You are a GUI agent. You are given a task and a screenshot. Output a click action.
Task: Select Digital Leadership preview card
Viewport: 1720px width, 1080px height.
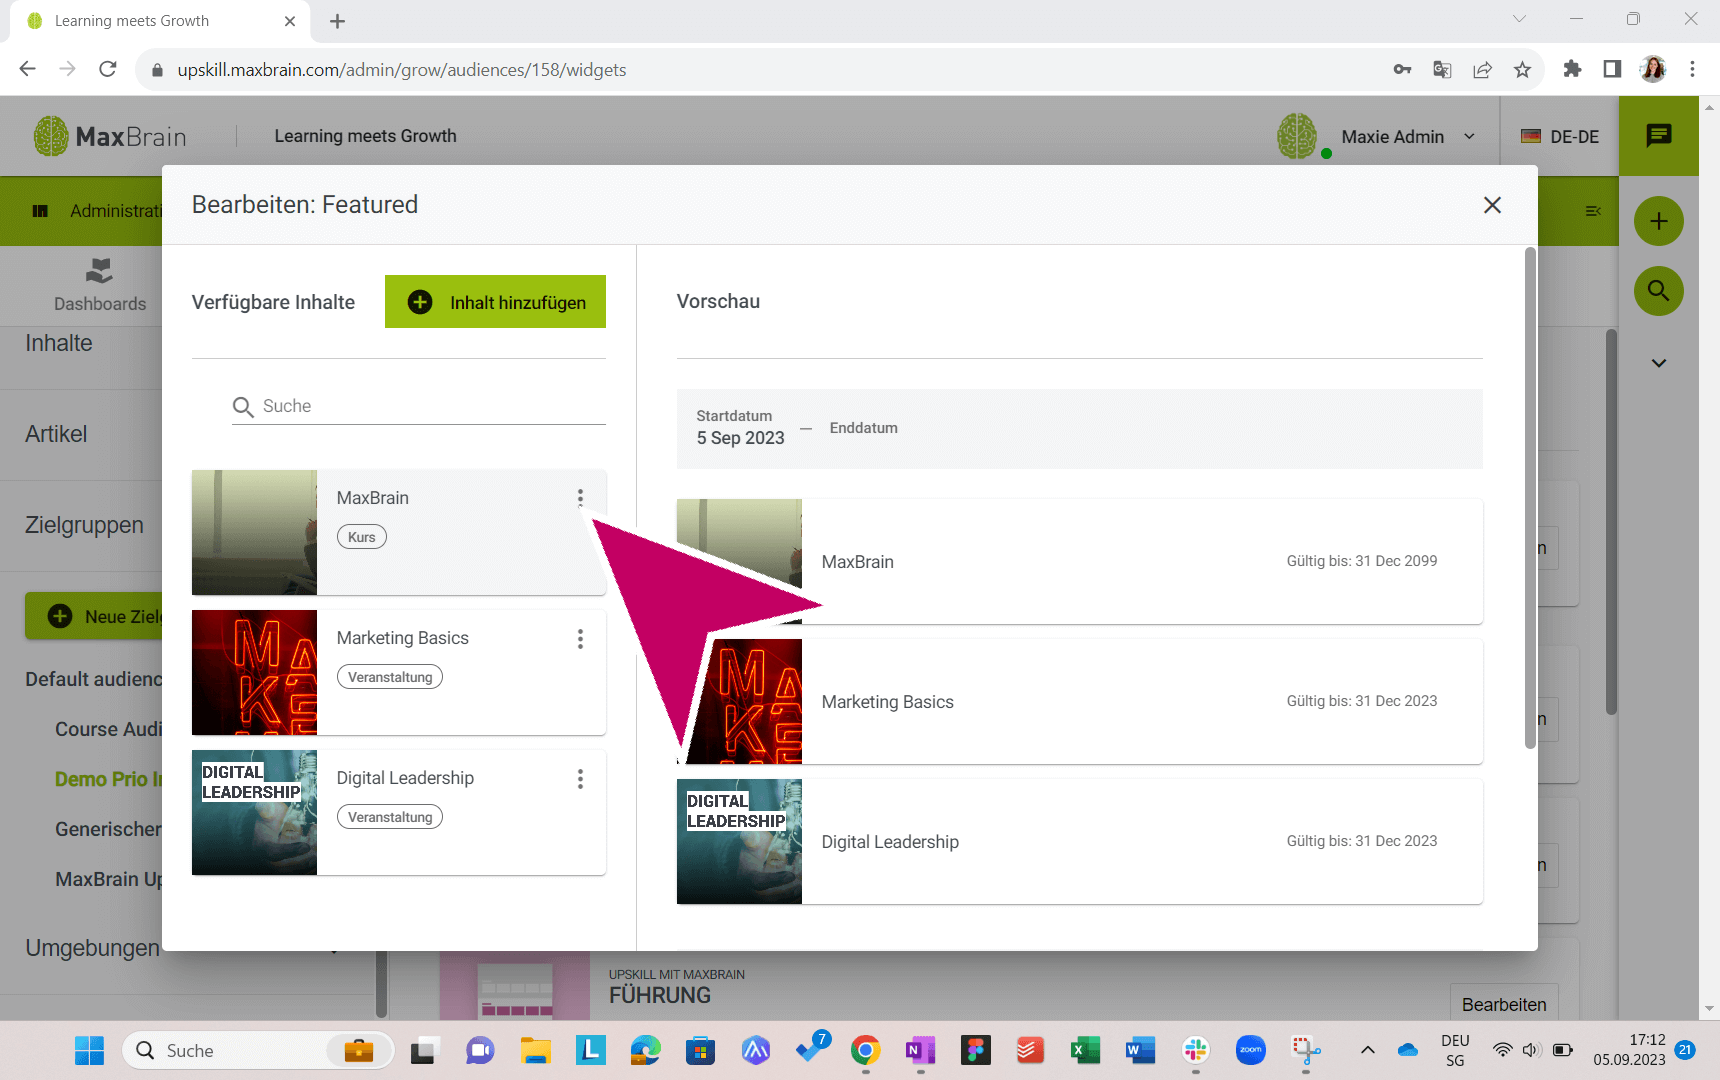pos(1079,842)
